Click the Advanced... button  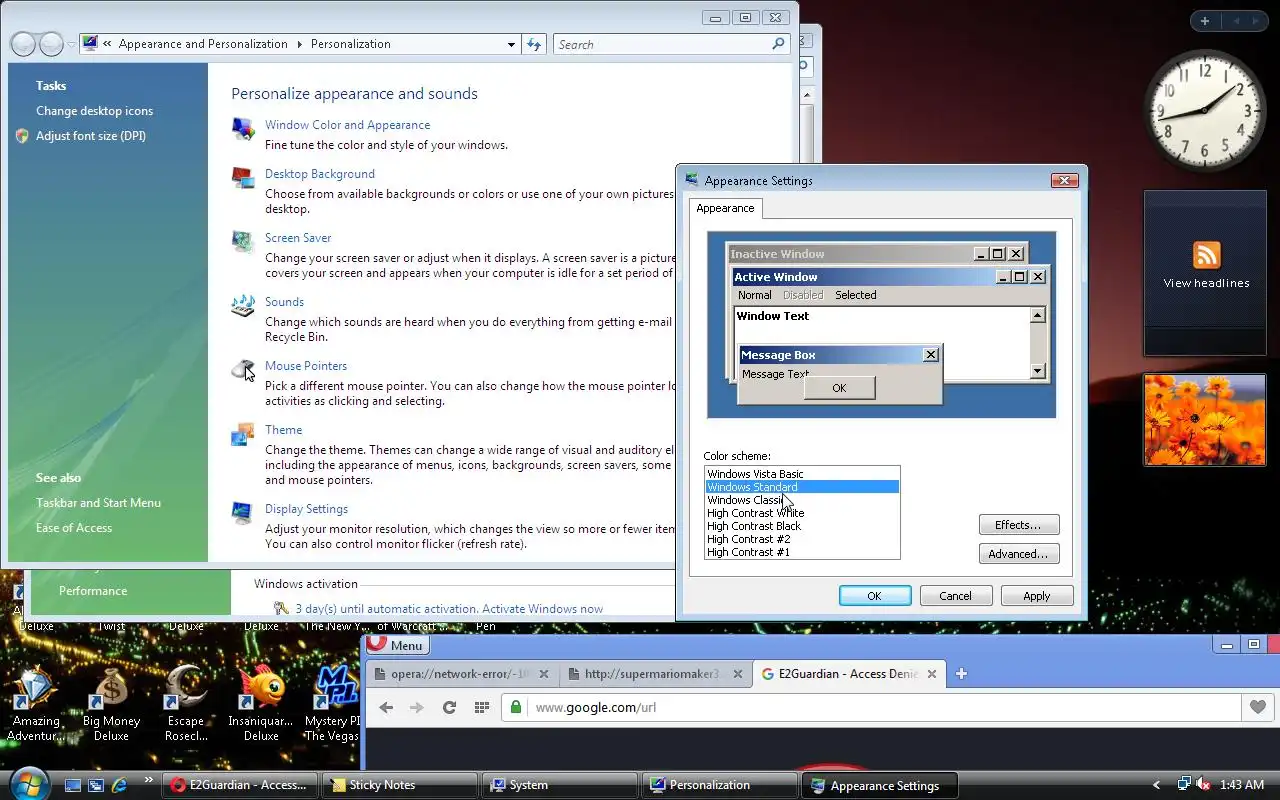click(1019, 554)
